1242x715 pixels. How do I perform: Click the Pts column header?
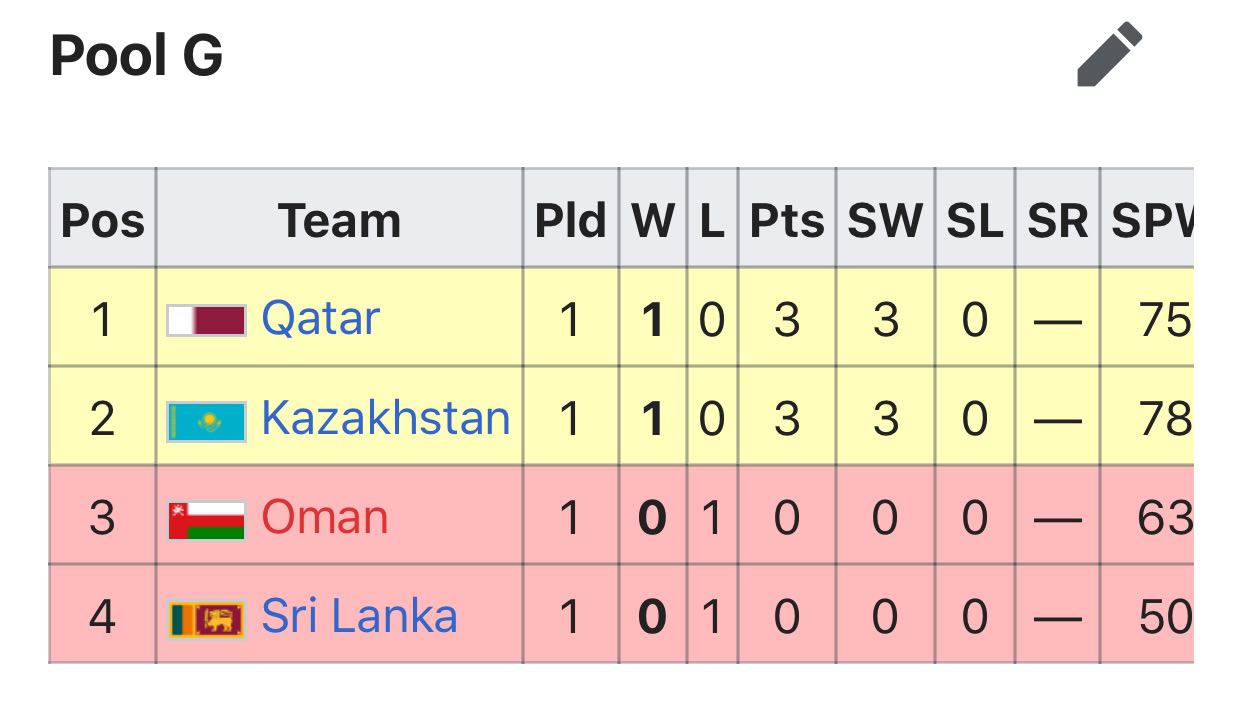pyautogui.click(x=787, y=219)
